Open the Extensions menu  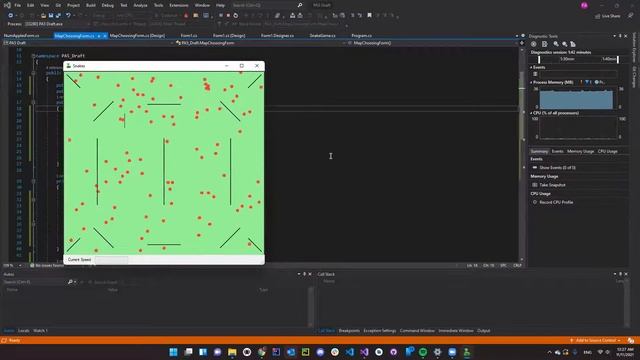(x=179, y=5)
